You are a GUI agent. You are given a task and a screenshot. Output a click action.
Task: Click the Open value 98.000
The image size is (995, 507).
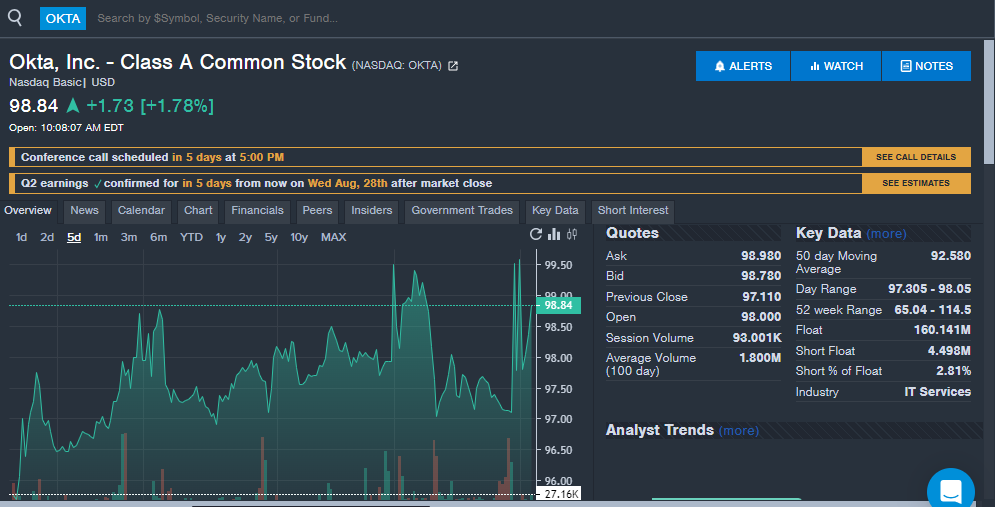[x=761, y=317]
